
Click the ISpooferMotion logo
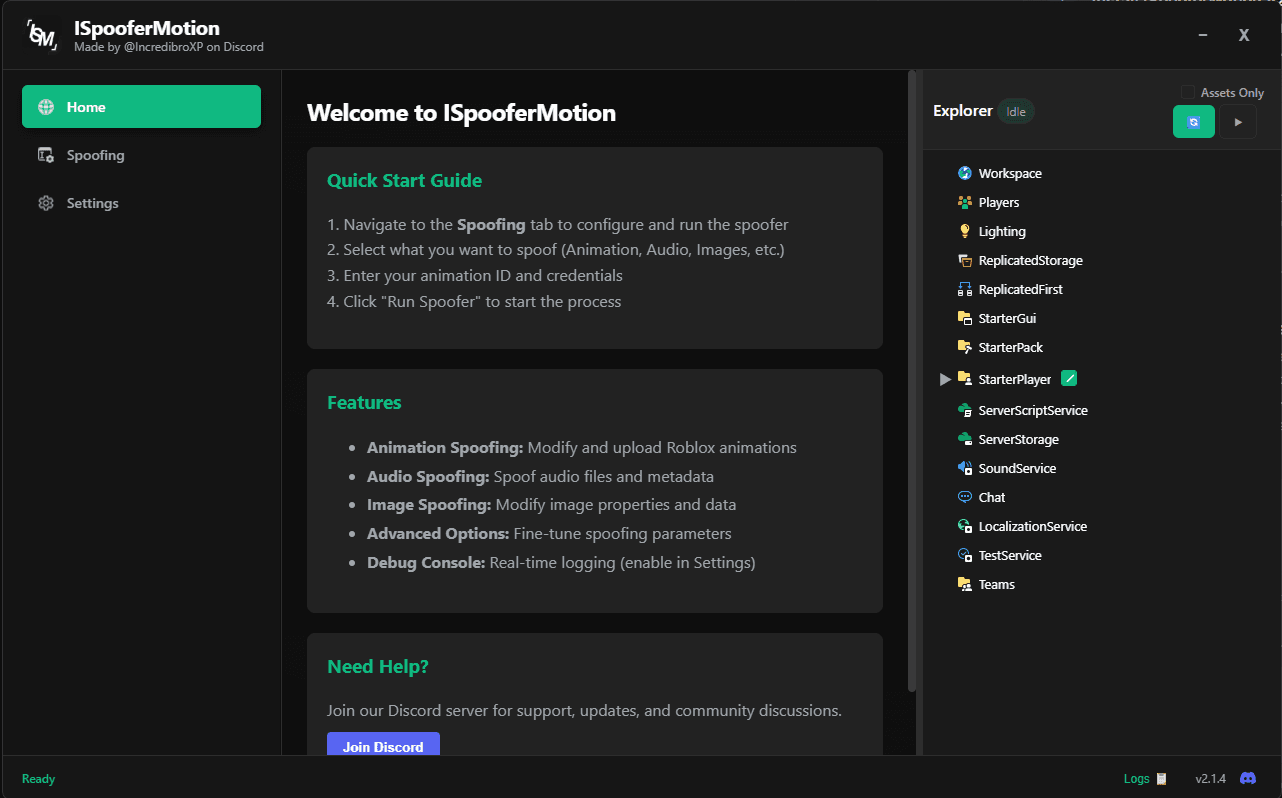pos(41,34)
